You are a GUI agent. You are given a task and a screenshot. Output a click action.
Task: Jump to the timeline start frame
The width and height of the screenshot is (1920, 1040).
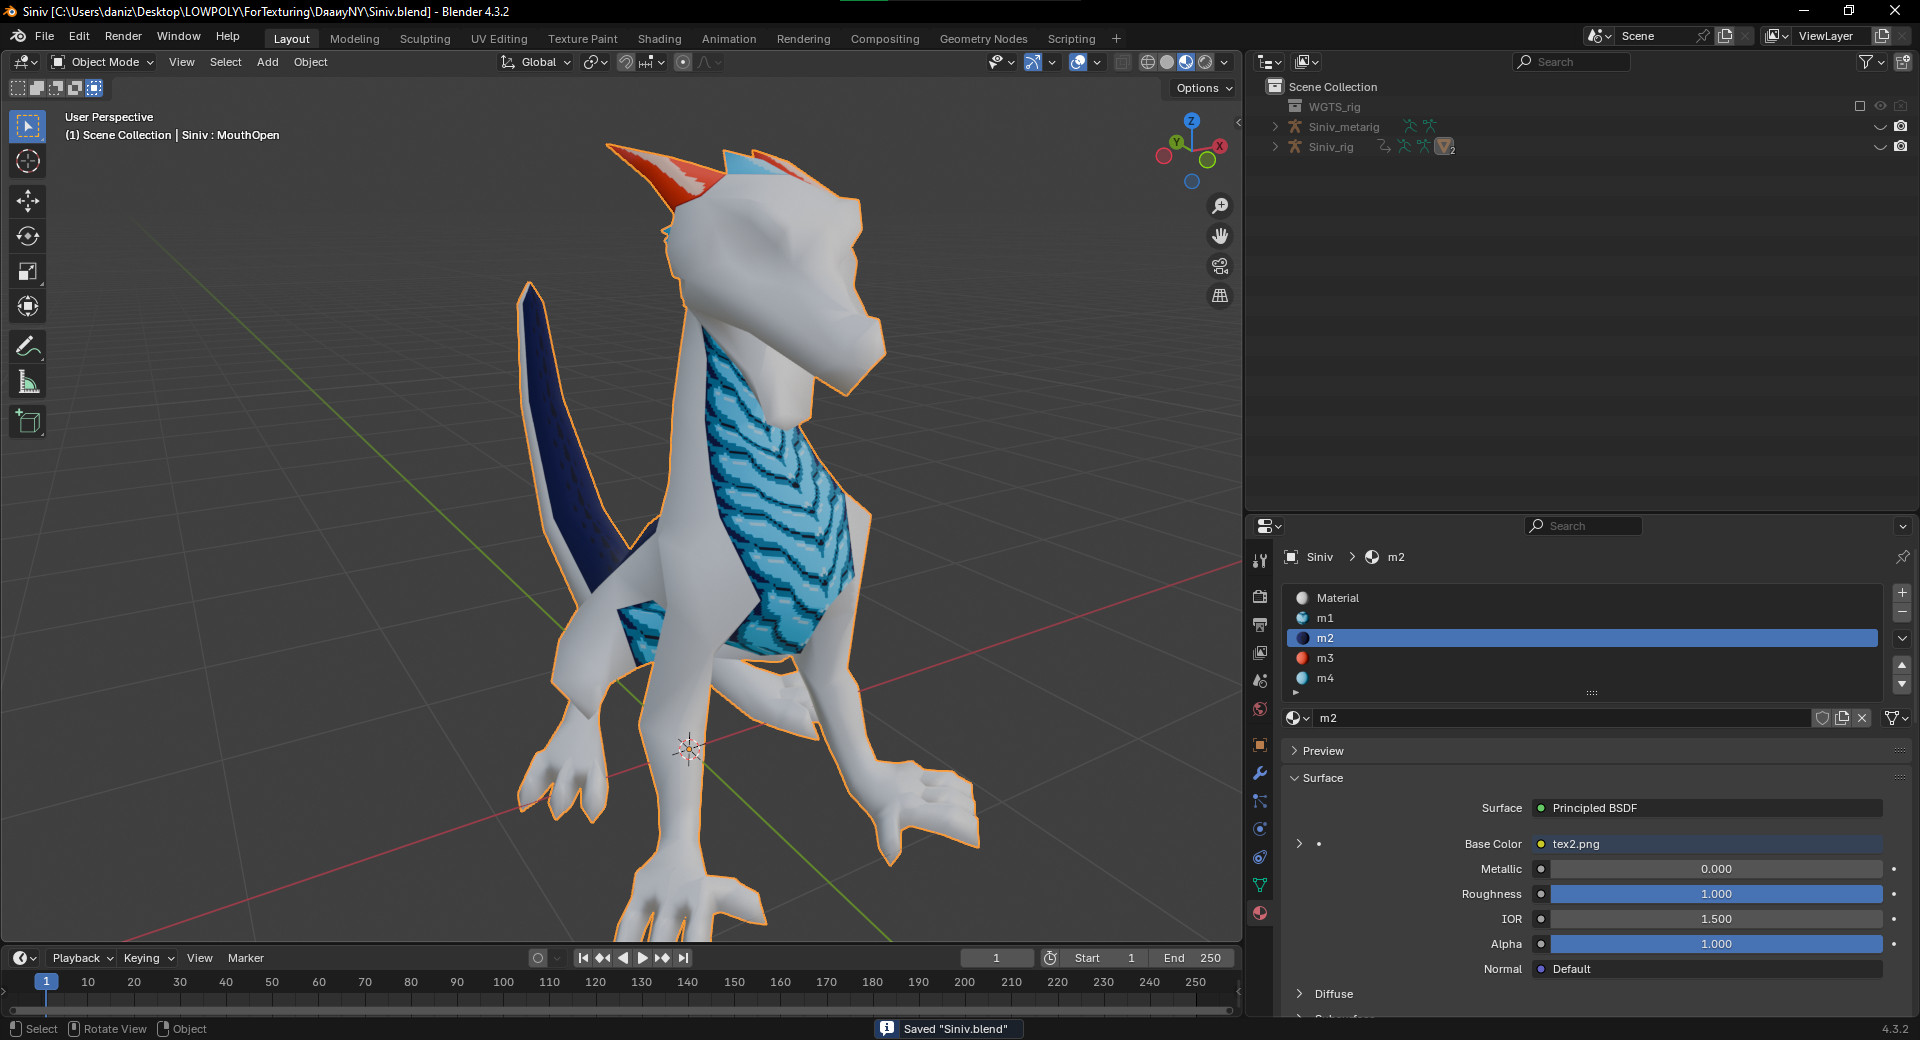tap(583, 958)
